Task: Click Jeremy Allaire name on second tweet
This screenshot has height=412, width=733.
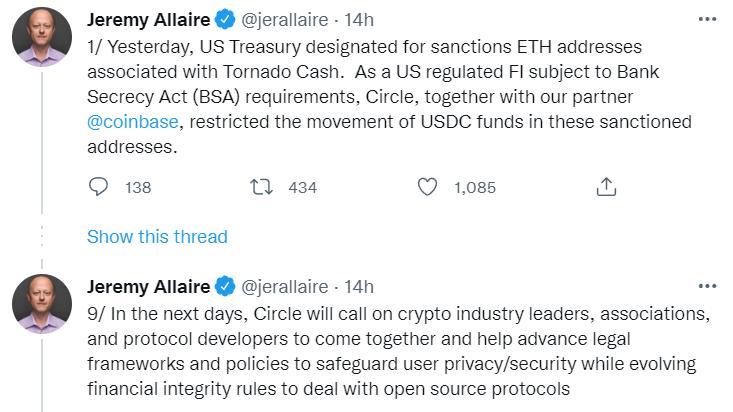Action: point(148,286)
